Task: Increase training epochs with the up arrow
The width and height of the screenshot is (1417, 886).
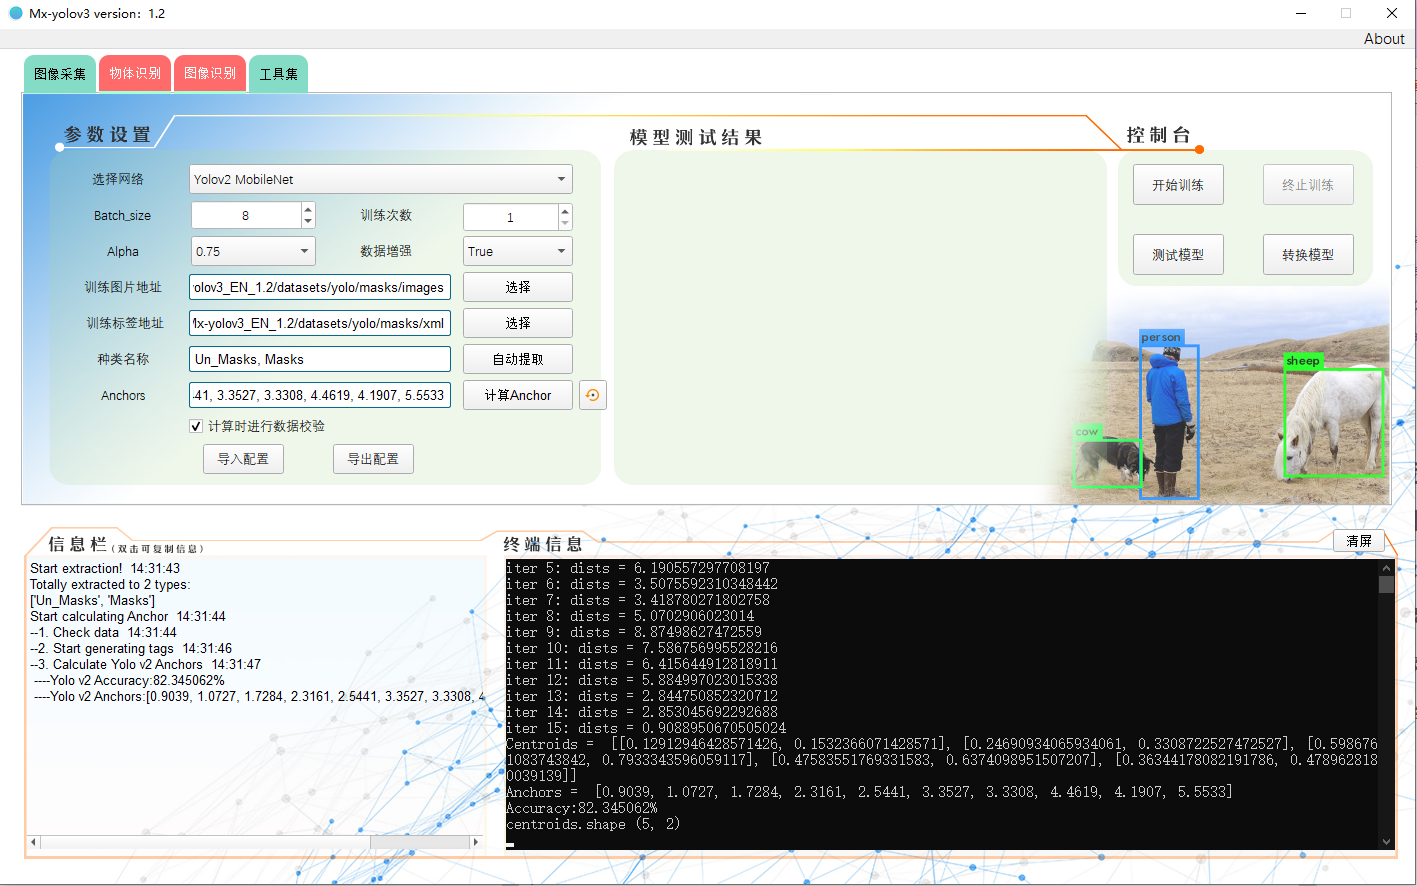Action: pos(565,210)
